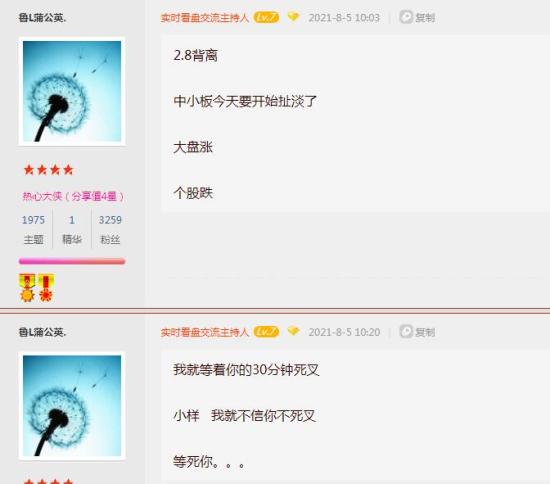
Task: Open the second dandelion avatar image
Action: [72, 406]
